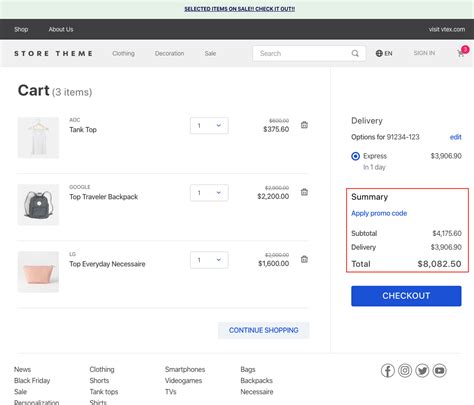The width and height of the screenshot is (474, 405).
Task: Open the Necessaire footer link
Action: tap(257, 392)
